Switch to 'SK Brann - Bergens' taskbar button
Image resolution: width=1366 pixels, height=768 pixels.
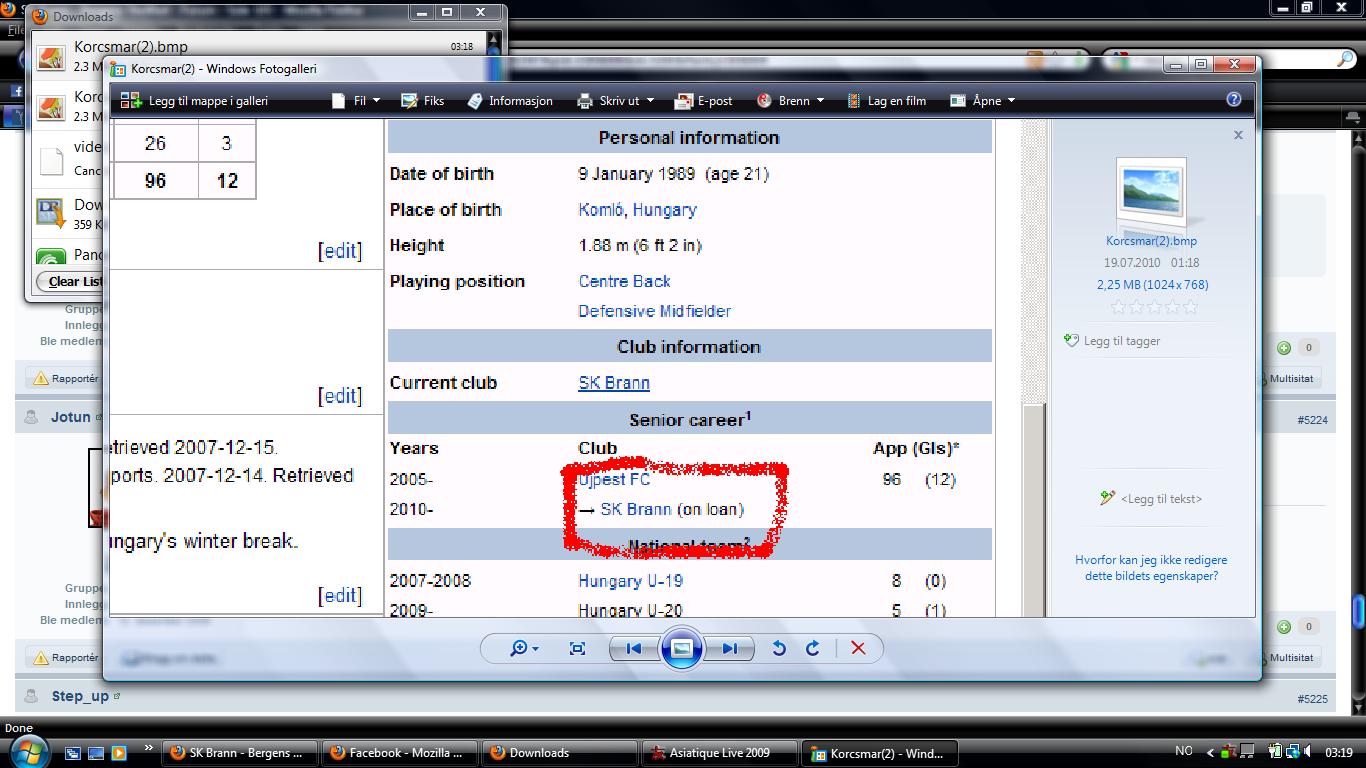239,753
